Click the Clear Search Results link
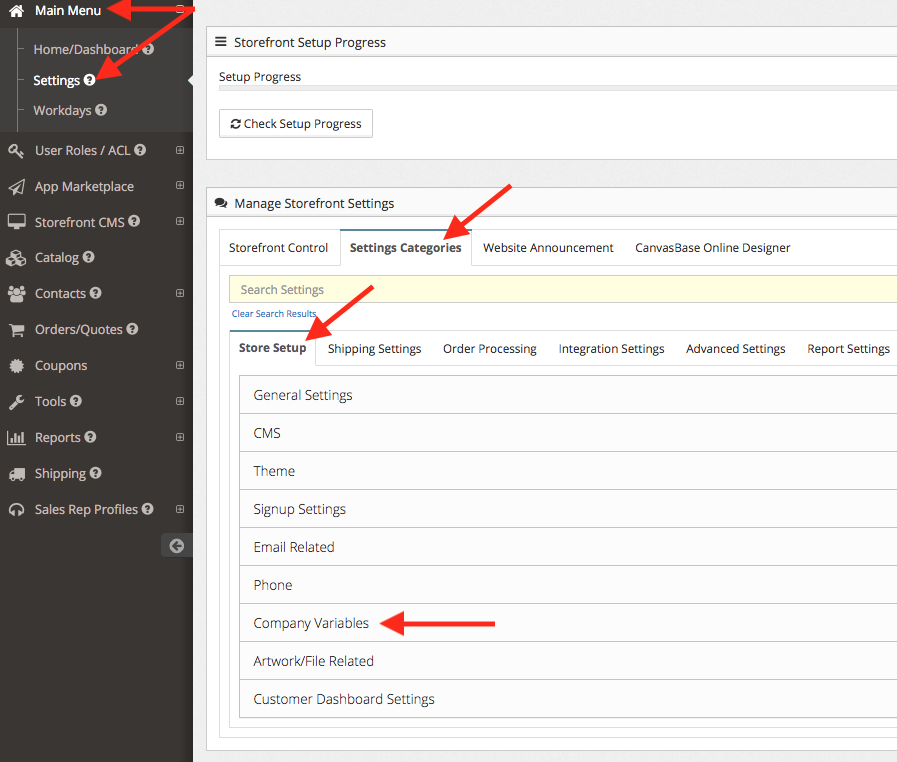Image resolution: width=897 pixels, height=762 pixels. [274, 314]
